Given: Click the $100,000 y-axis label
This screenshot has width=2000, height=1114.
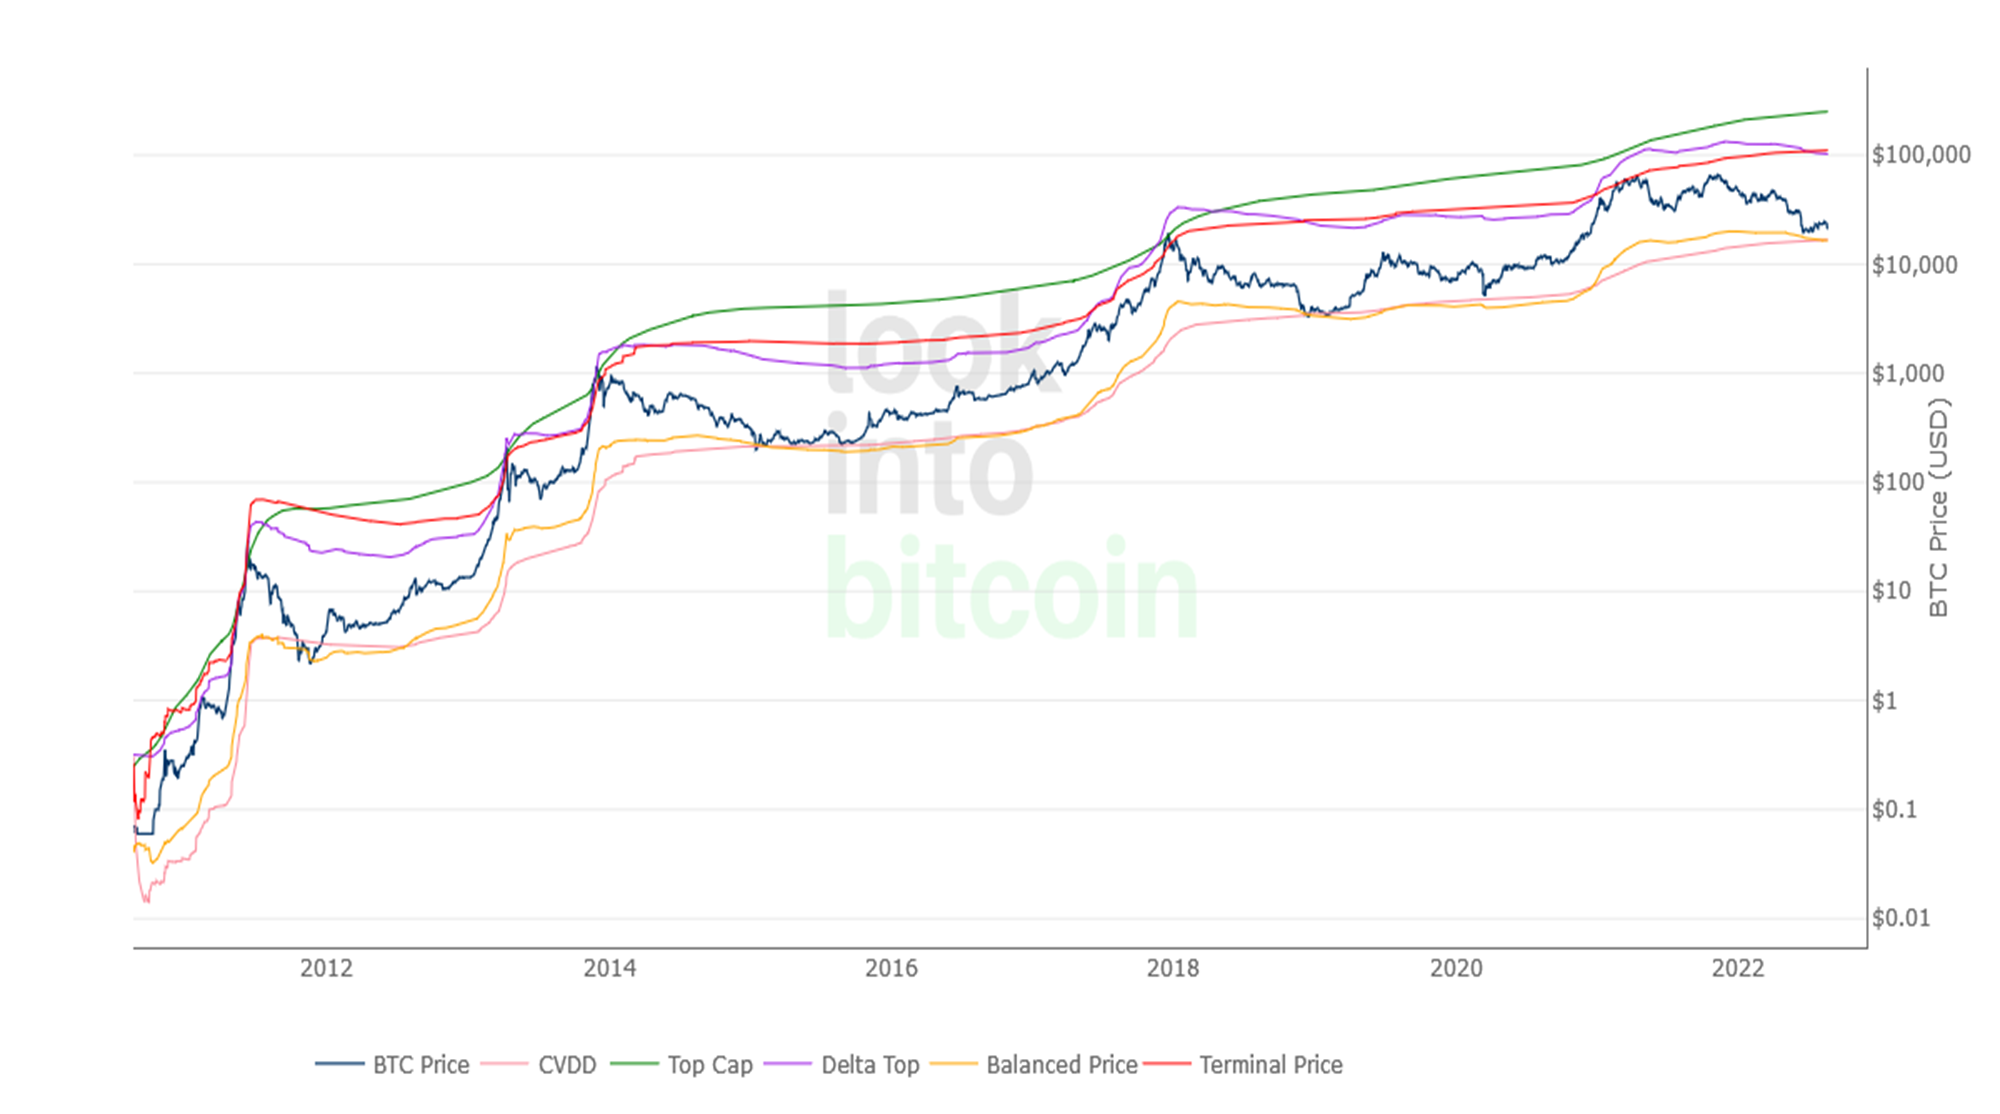Looking at the screenshot, I should pos(1921,155).
